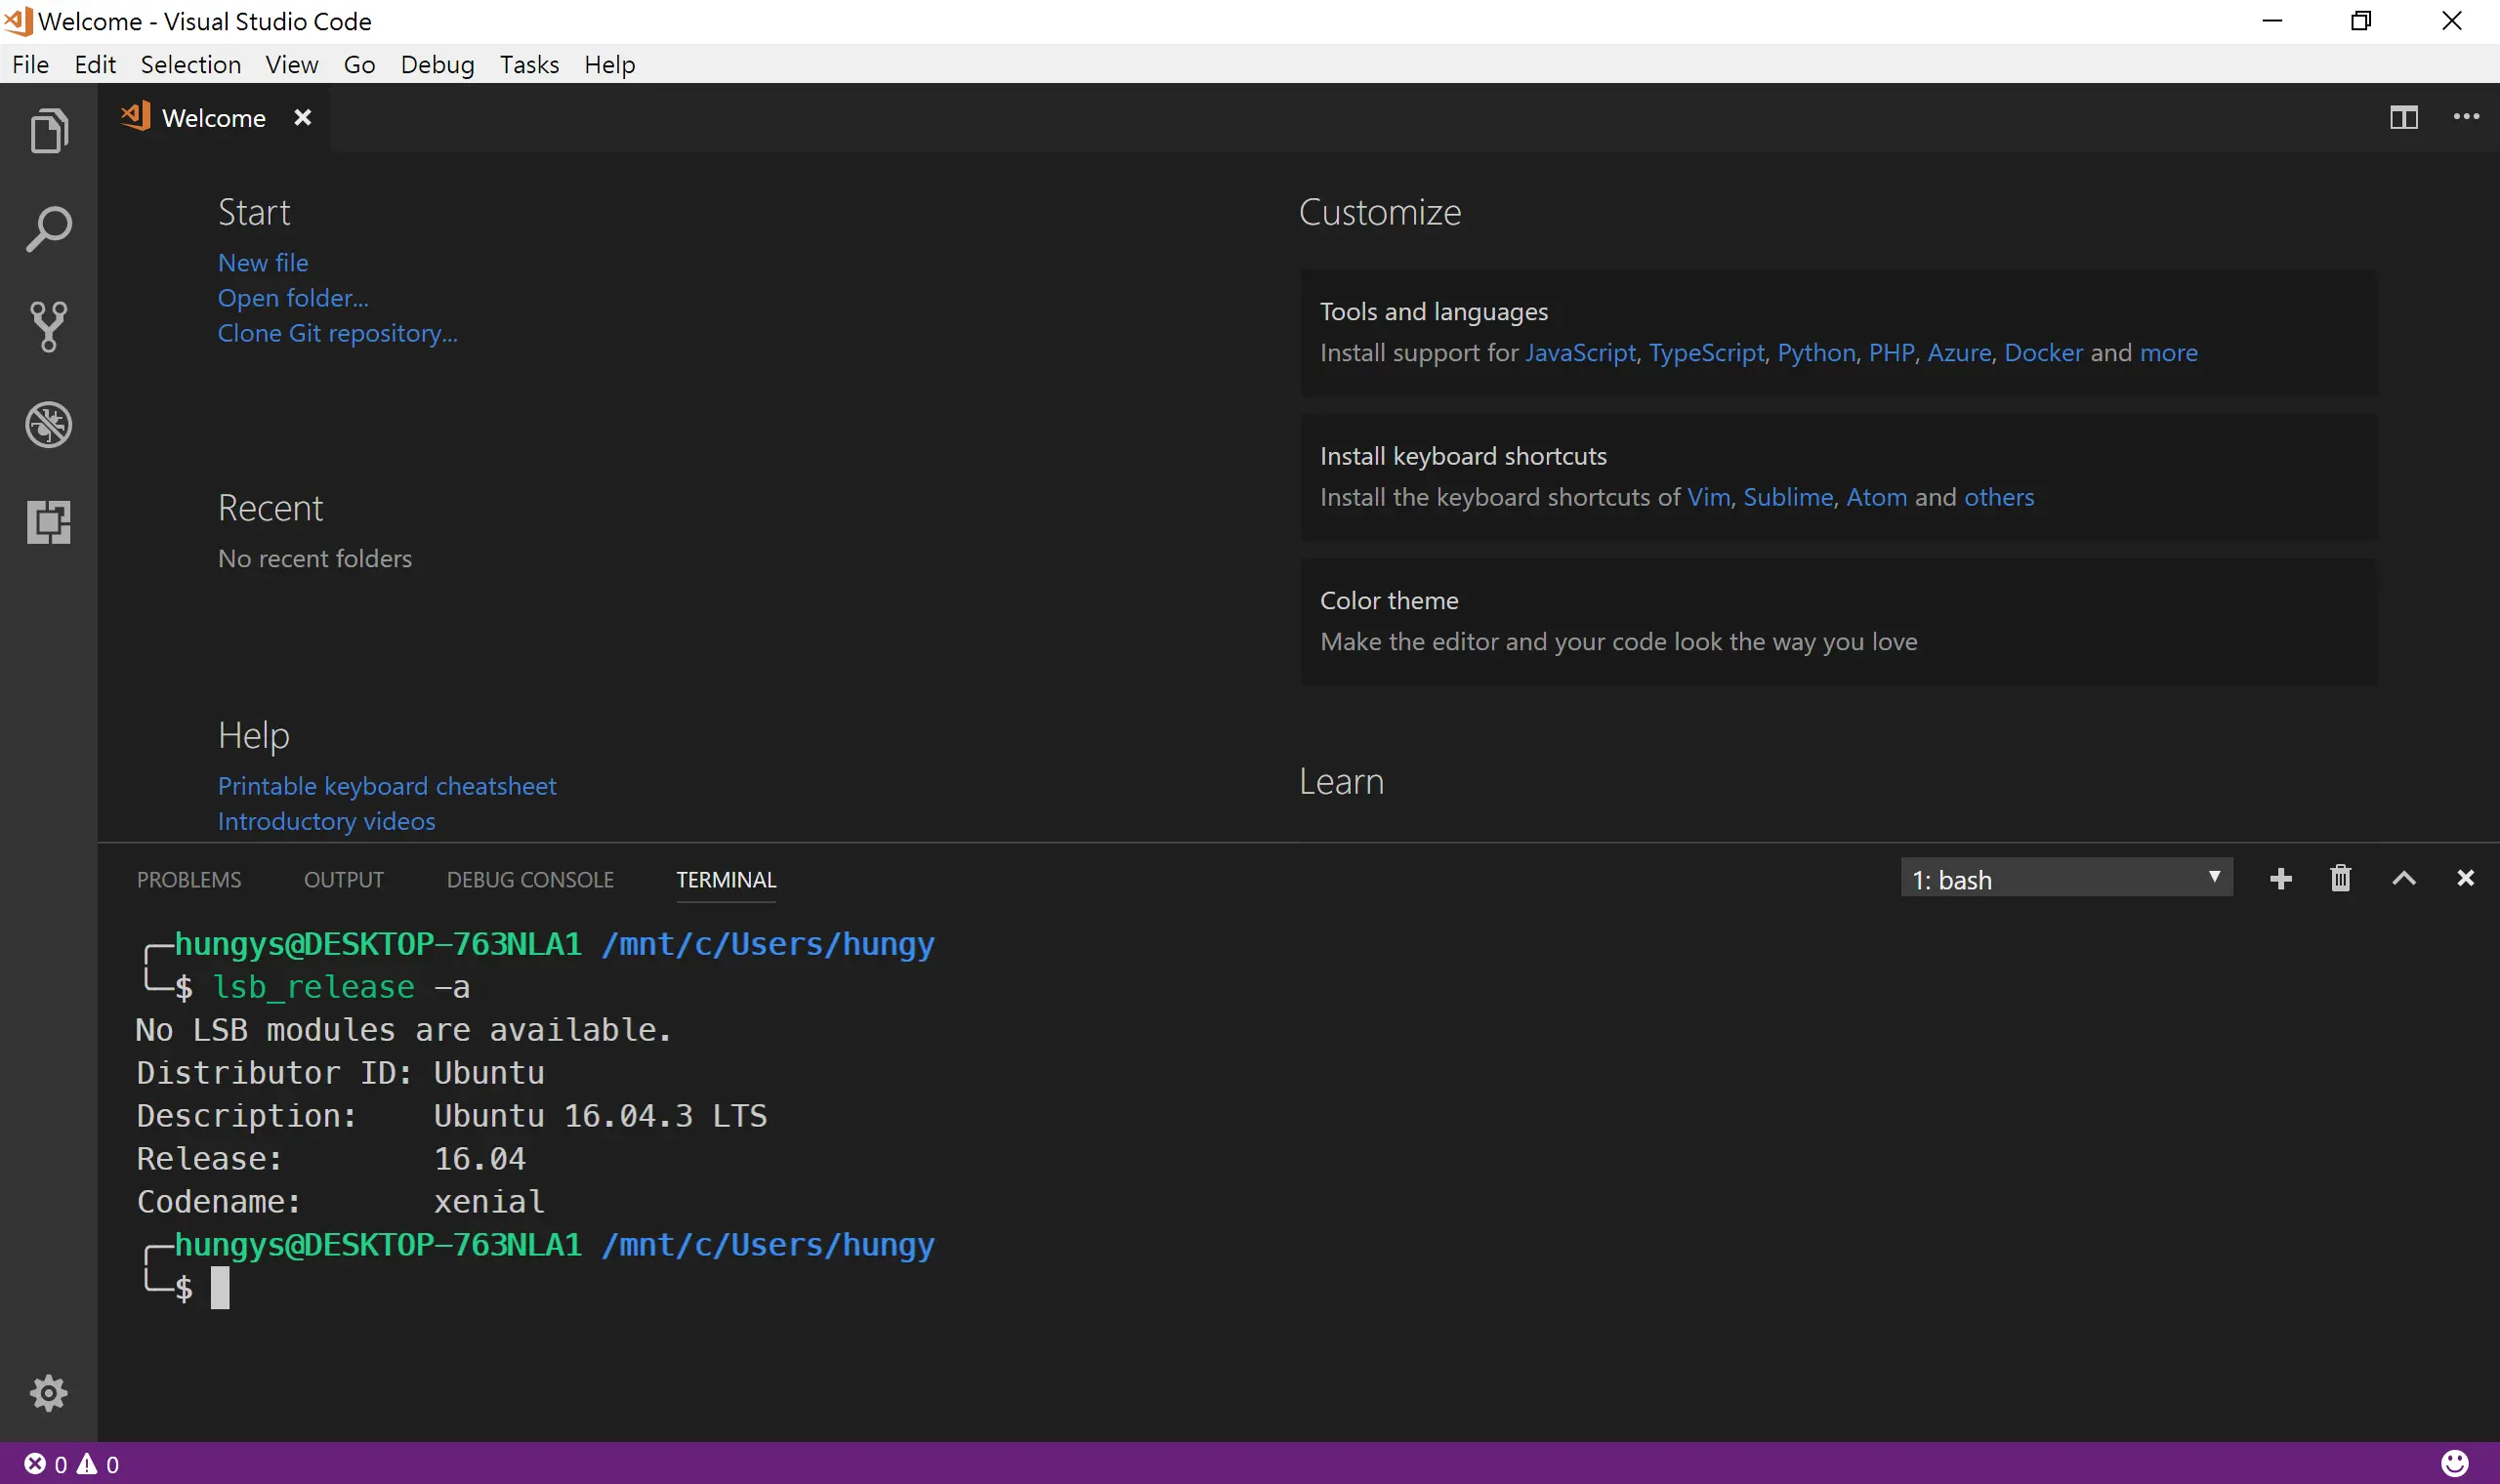Click the feedback smiley icon
This screenshot has height=1484, width=2500.
[x=2455, y=1463]
